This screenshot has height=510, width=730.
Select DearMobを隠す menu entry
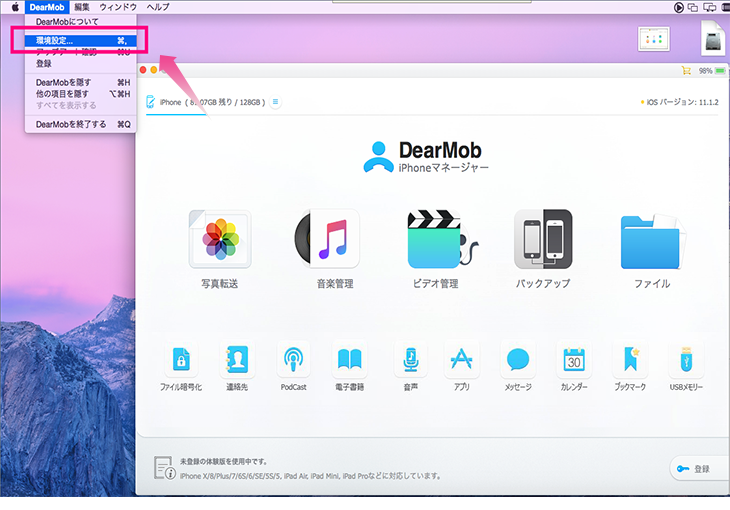(x=81, y=82)
